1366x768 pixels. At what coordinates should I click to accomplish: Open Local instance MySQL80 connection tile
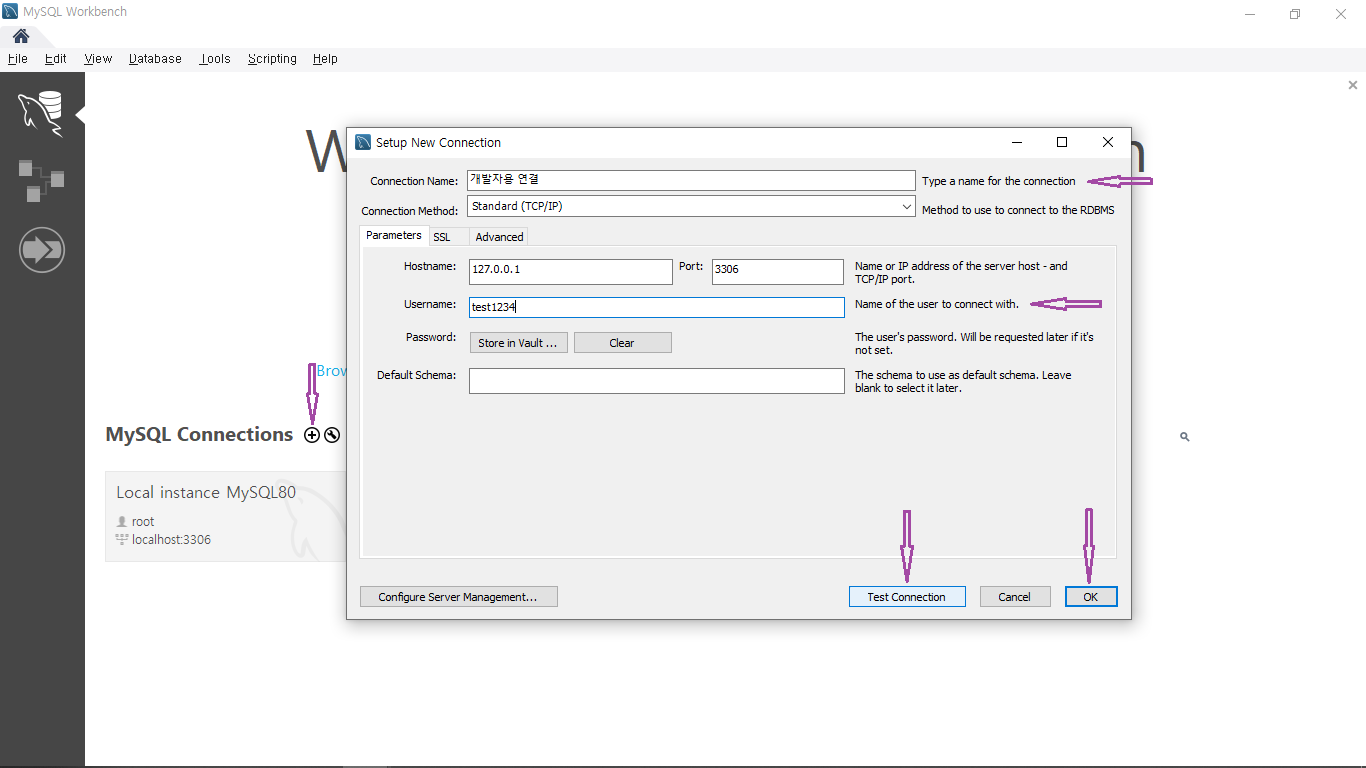pyautogui.click(x=226, y=516)
